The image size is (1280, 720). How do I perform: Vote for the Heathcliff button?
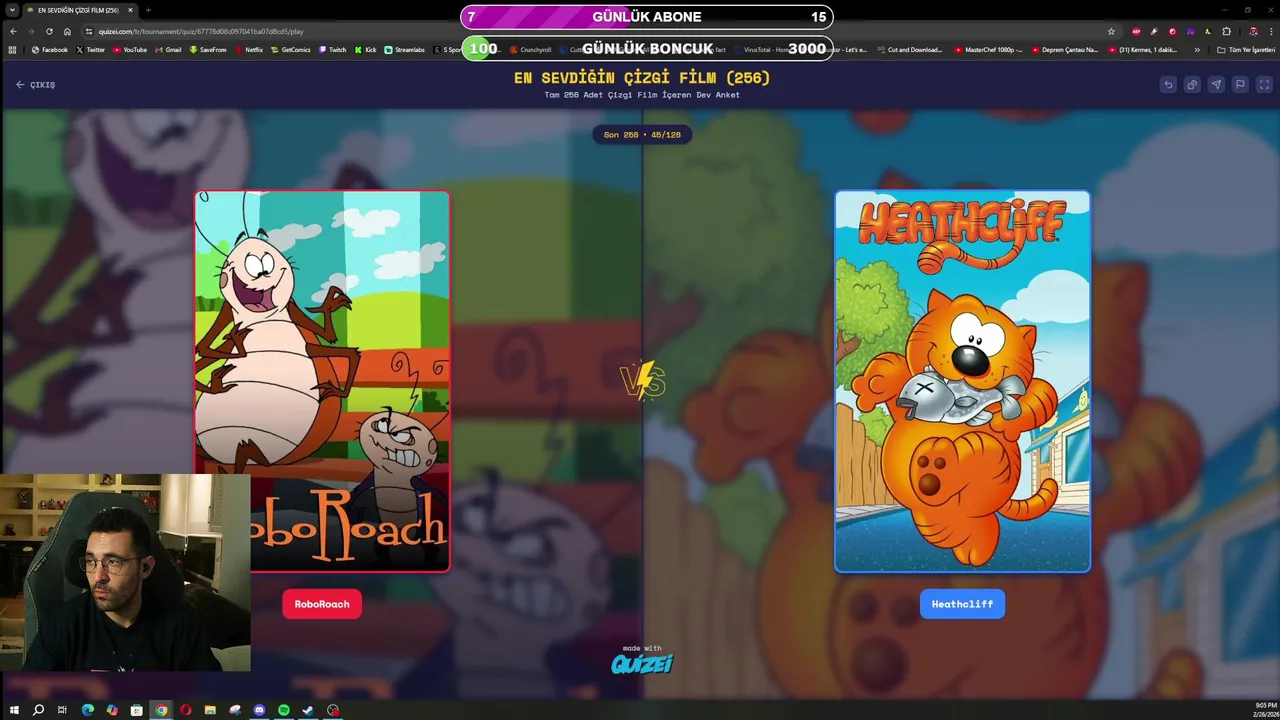click(x=962, y=604)
